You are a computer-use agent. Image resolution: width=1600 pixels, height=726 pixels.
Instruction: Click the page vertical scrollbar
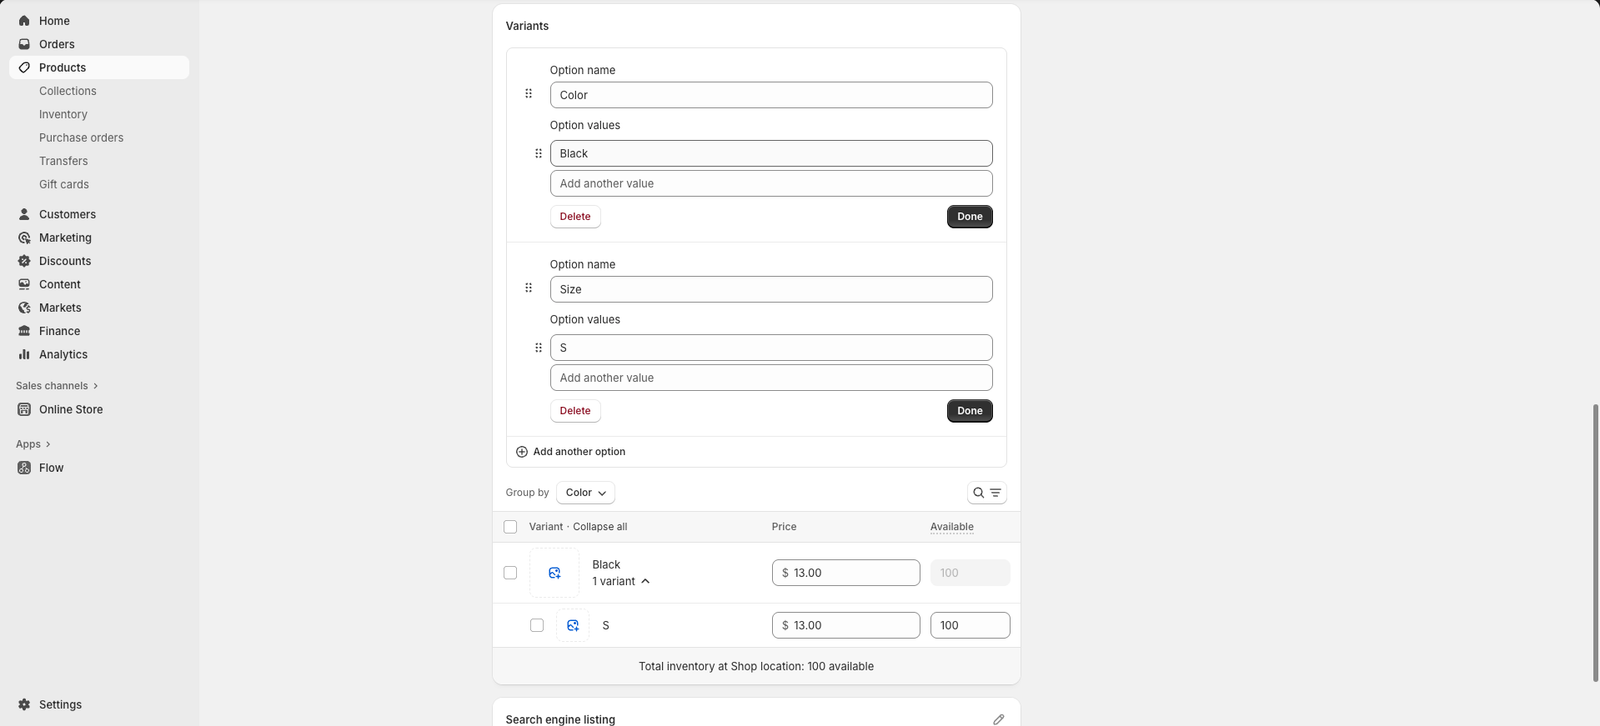click(1594, 542)
